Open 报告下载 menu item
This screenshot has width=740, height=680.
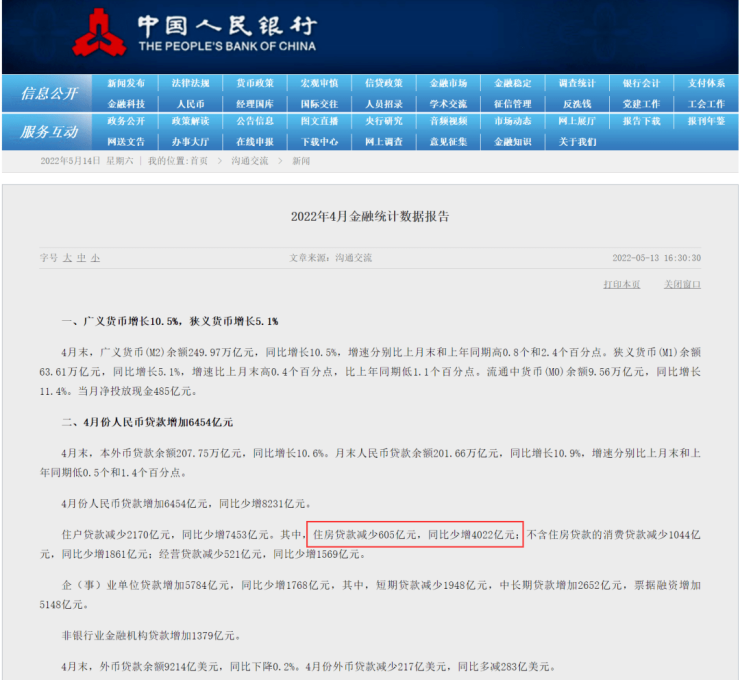coord(641,121)
